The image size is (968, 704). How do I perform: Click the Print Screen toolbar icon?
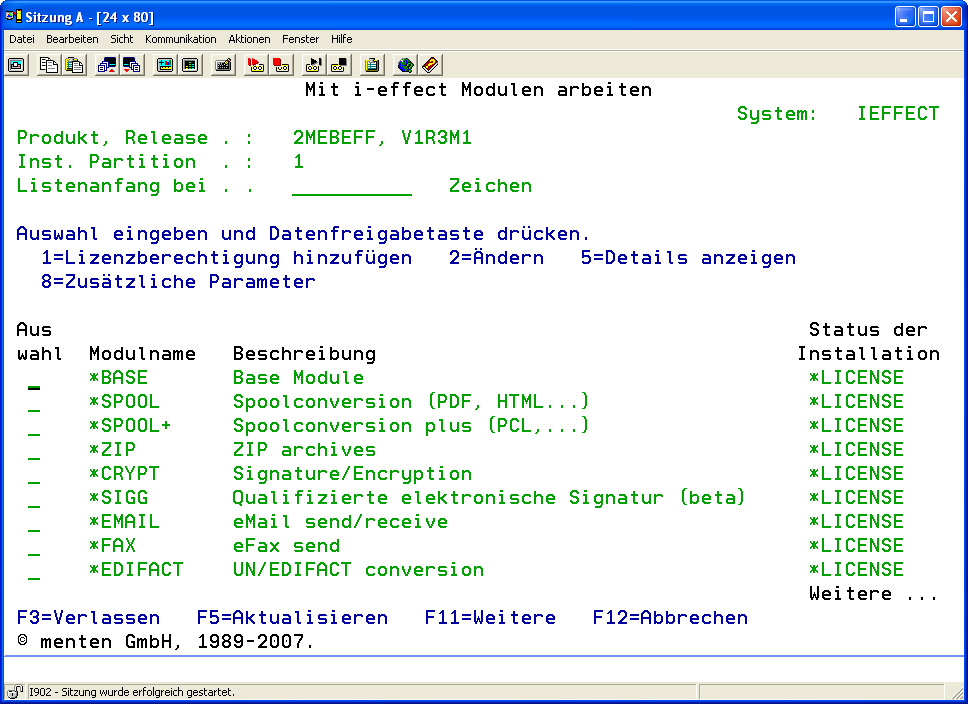[x=17, y=65]
